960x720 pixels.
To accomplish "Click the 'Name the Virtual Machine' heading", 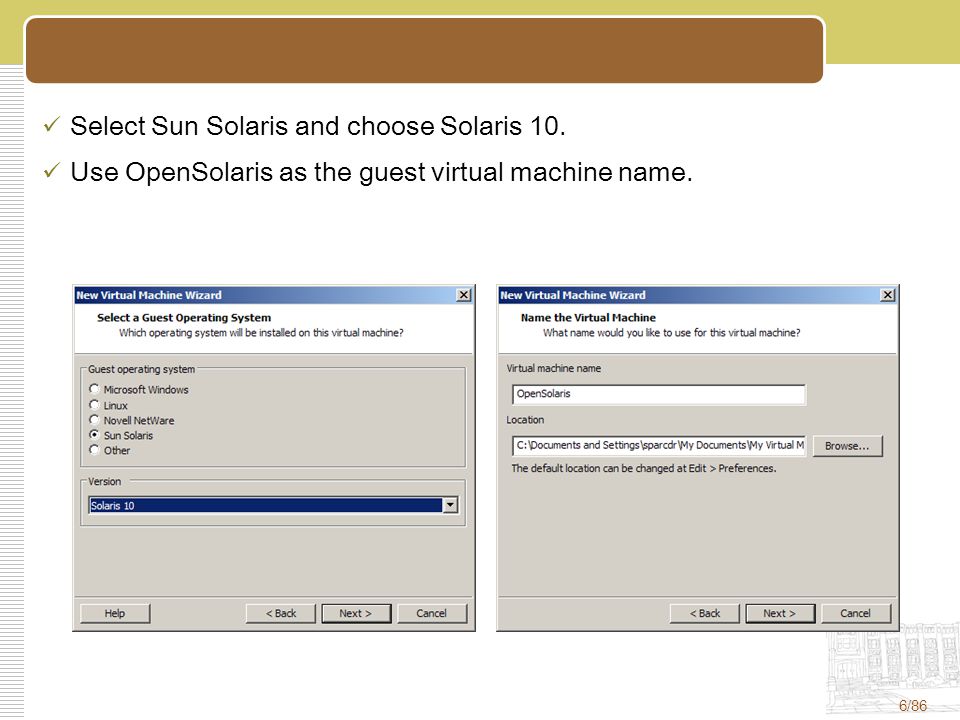I will (x=588, y=318).
